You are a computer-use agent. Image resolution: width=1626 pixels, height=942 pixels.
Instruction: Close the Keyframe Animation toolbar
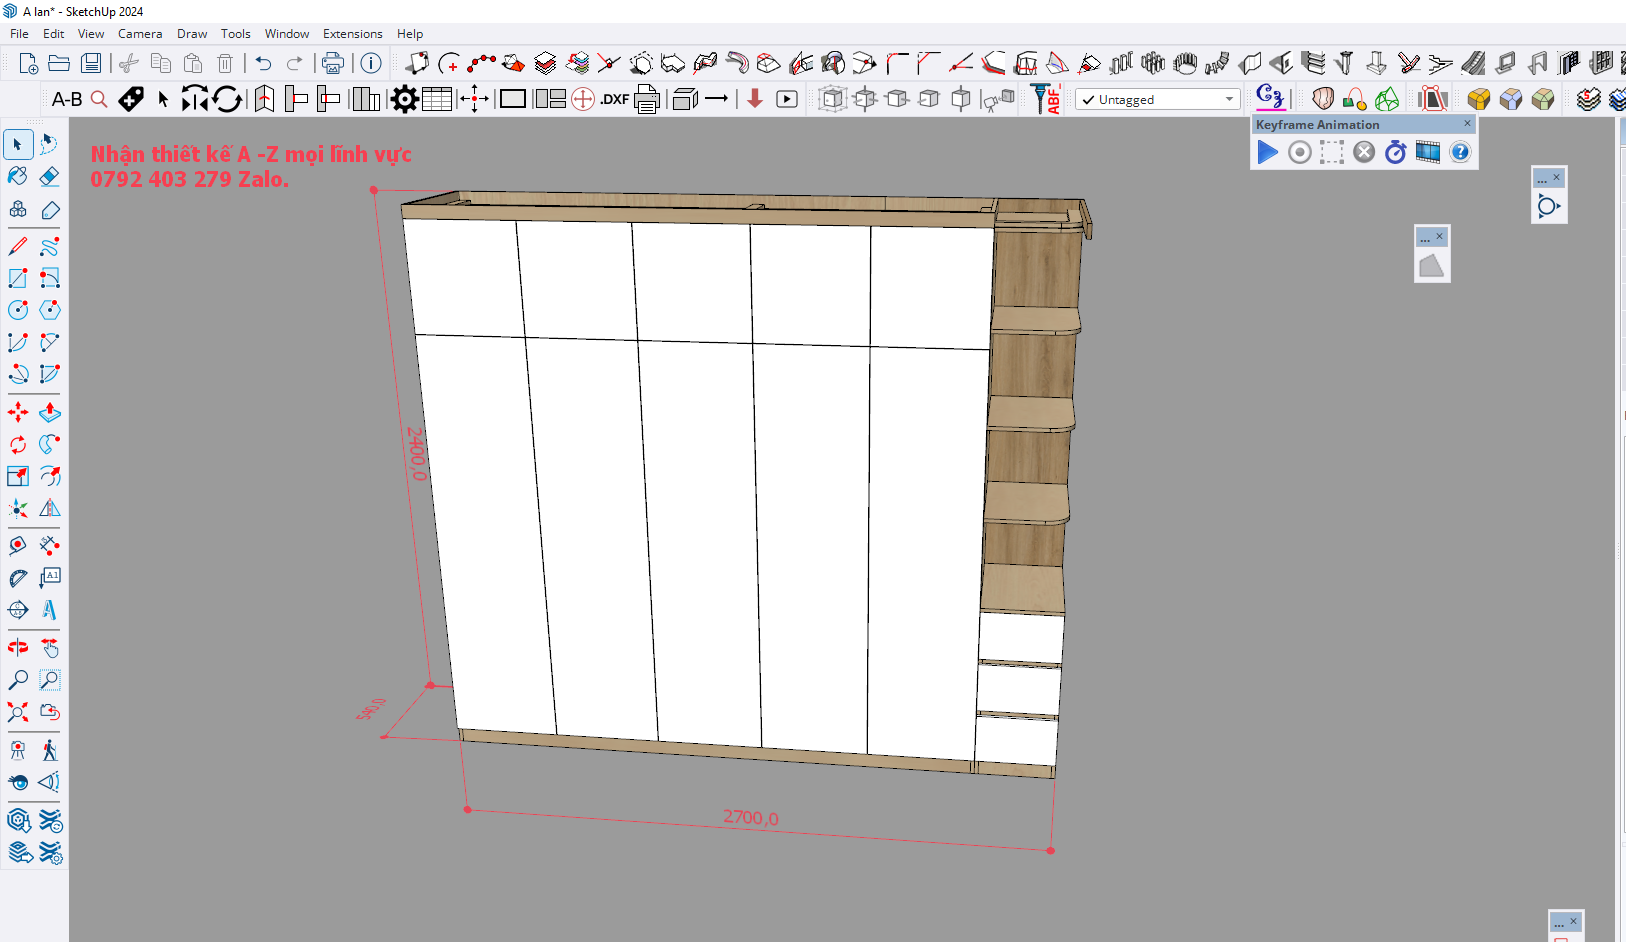[1467, 124]
